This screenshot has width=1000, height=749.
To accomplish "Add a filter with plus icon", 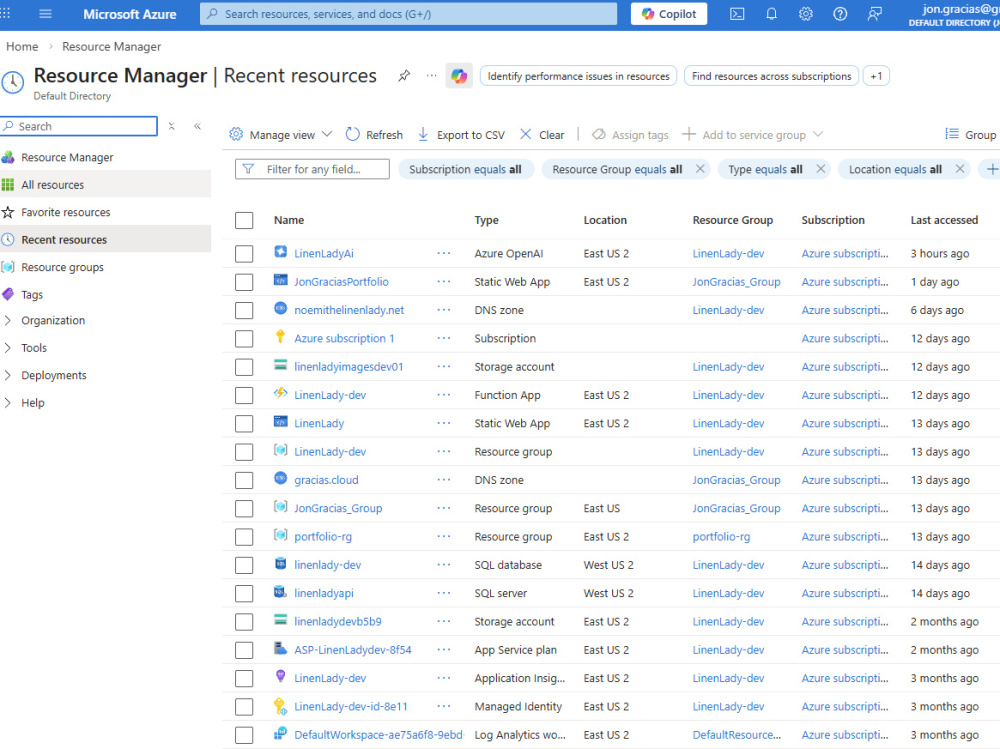I will 992,169.
